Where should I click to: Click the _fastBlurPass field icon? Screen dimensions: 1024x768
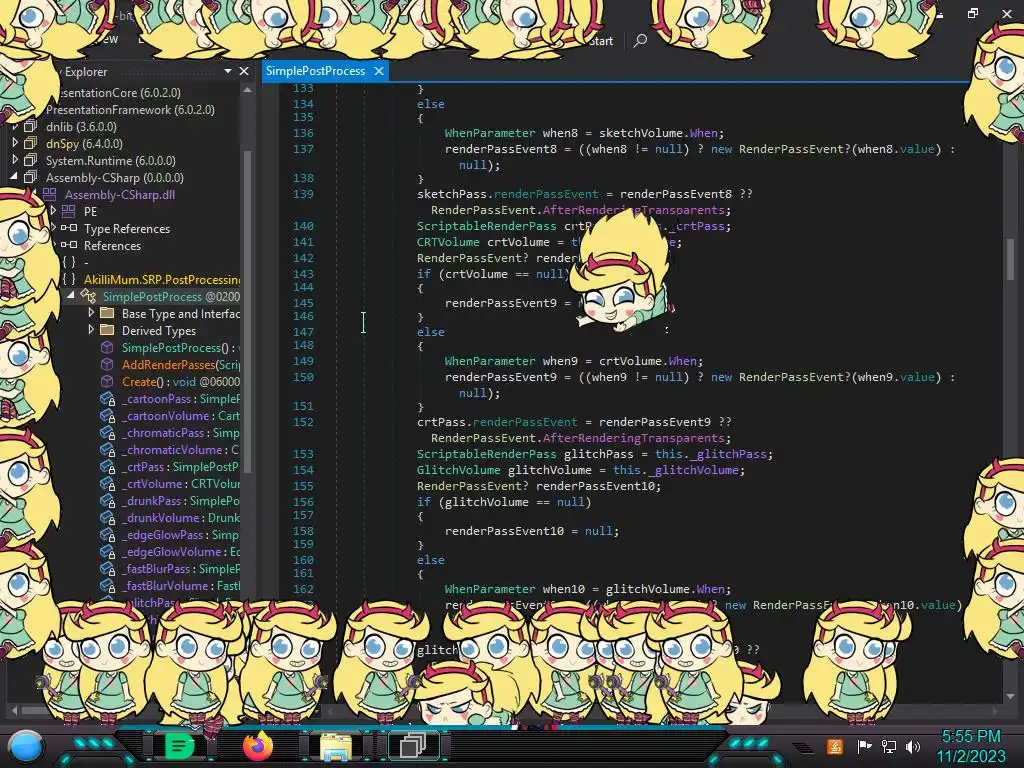pos(107,568)
